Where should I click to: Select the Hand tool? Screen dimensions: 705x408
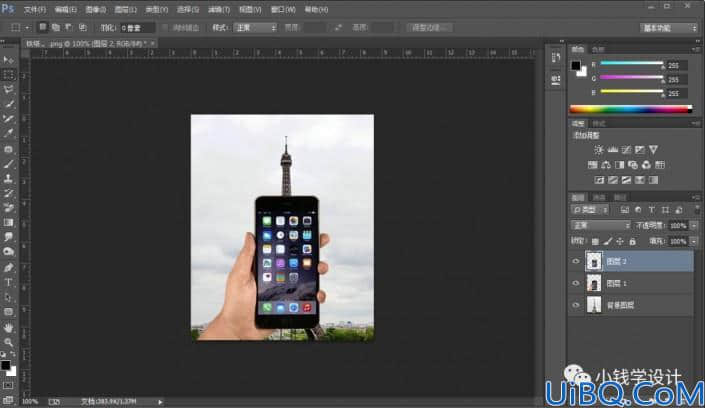(8, 327)
